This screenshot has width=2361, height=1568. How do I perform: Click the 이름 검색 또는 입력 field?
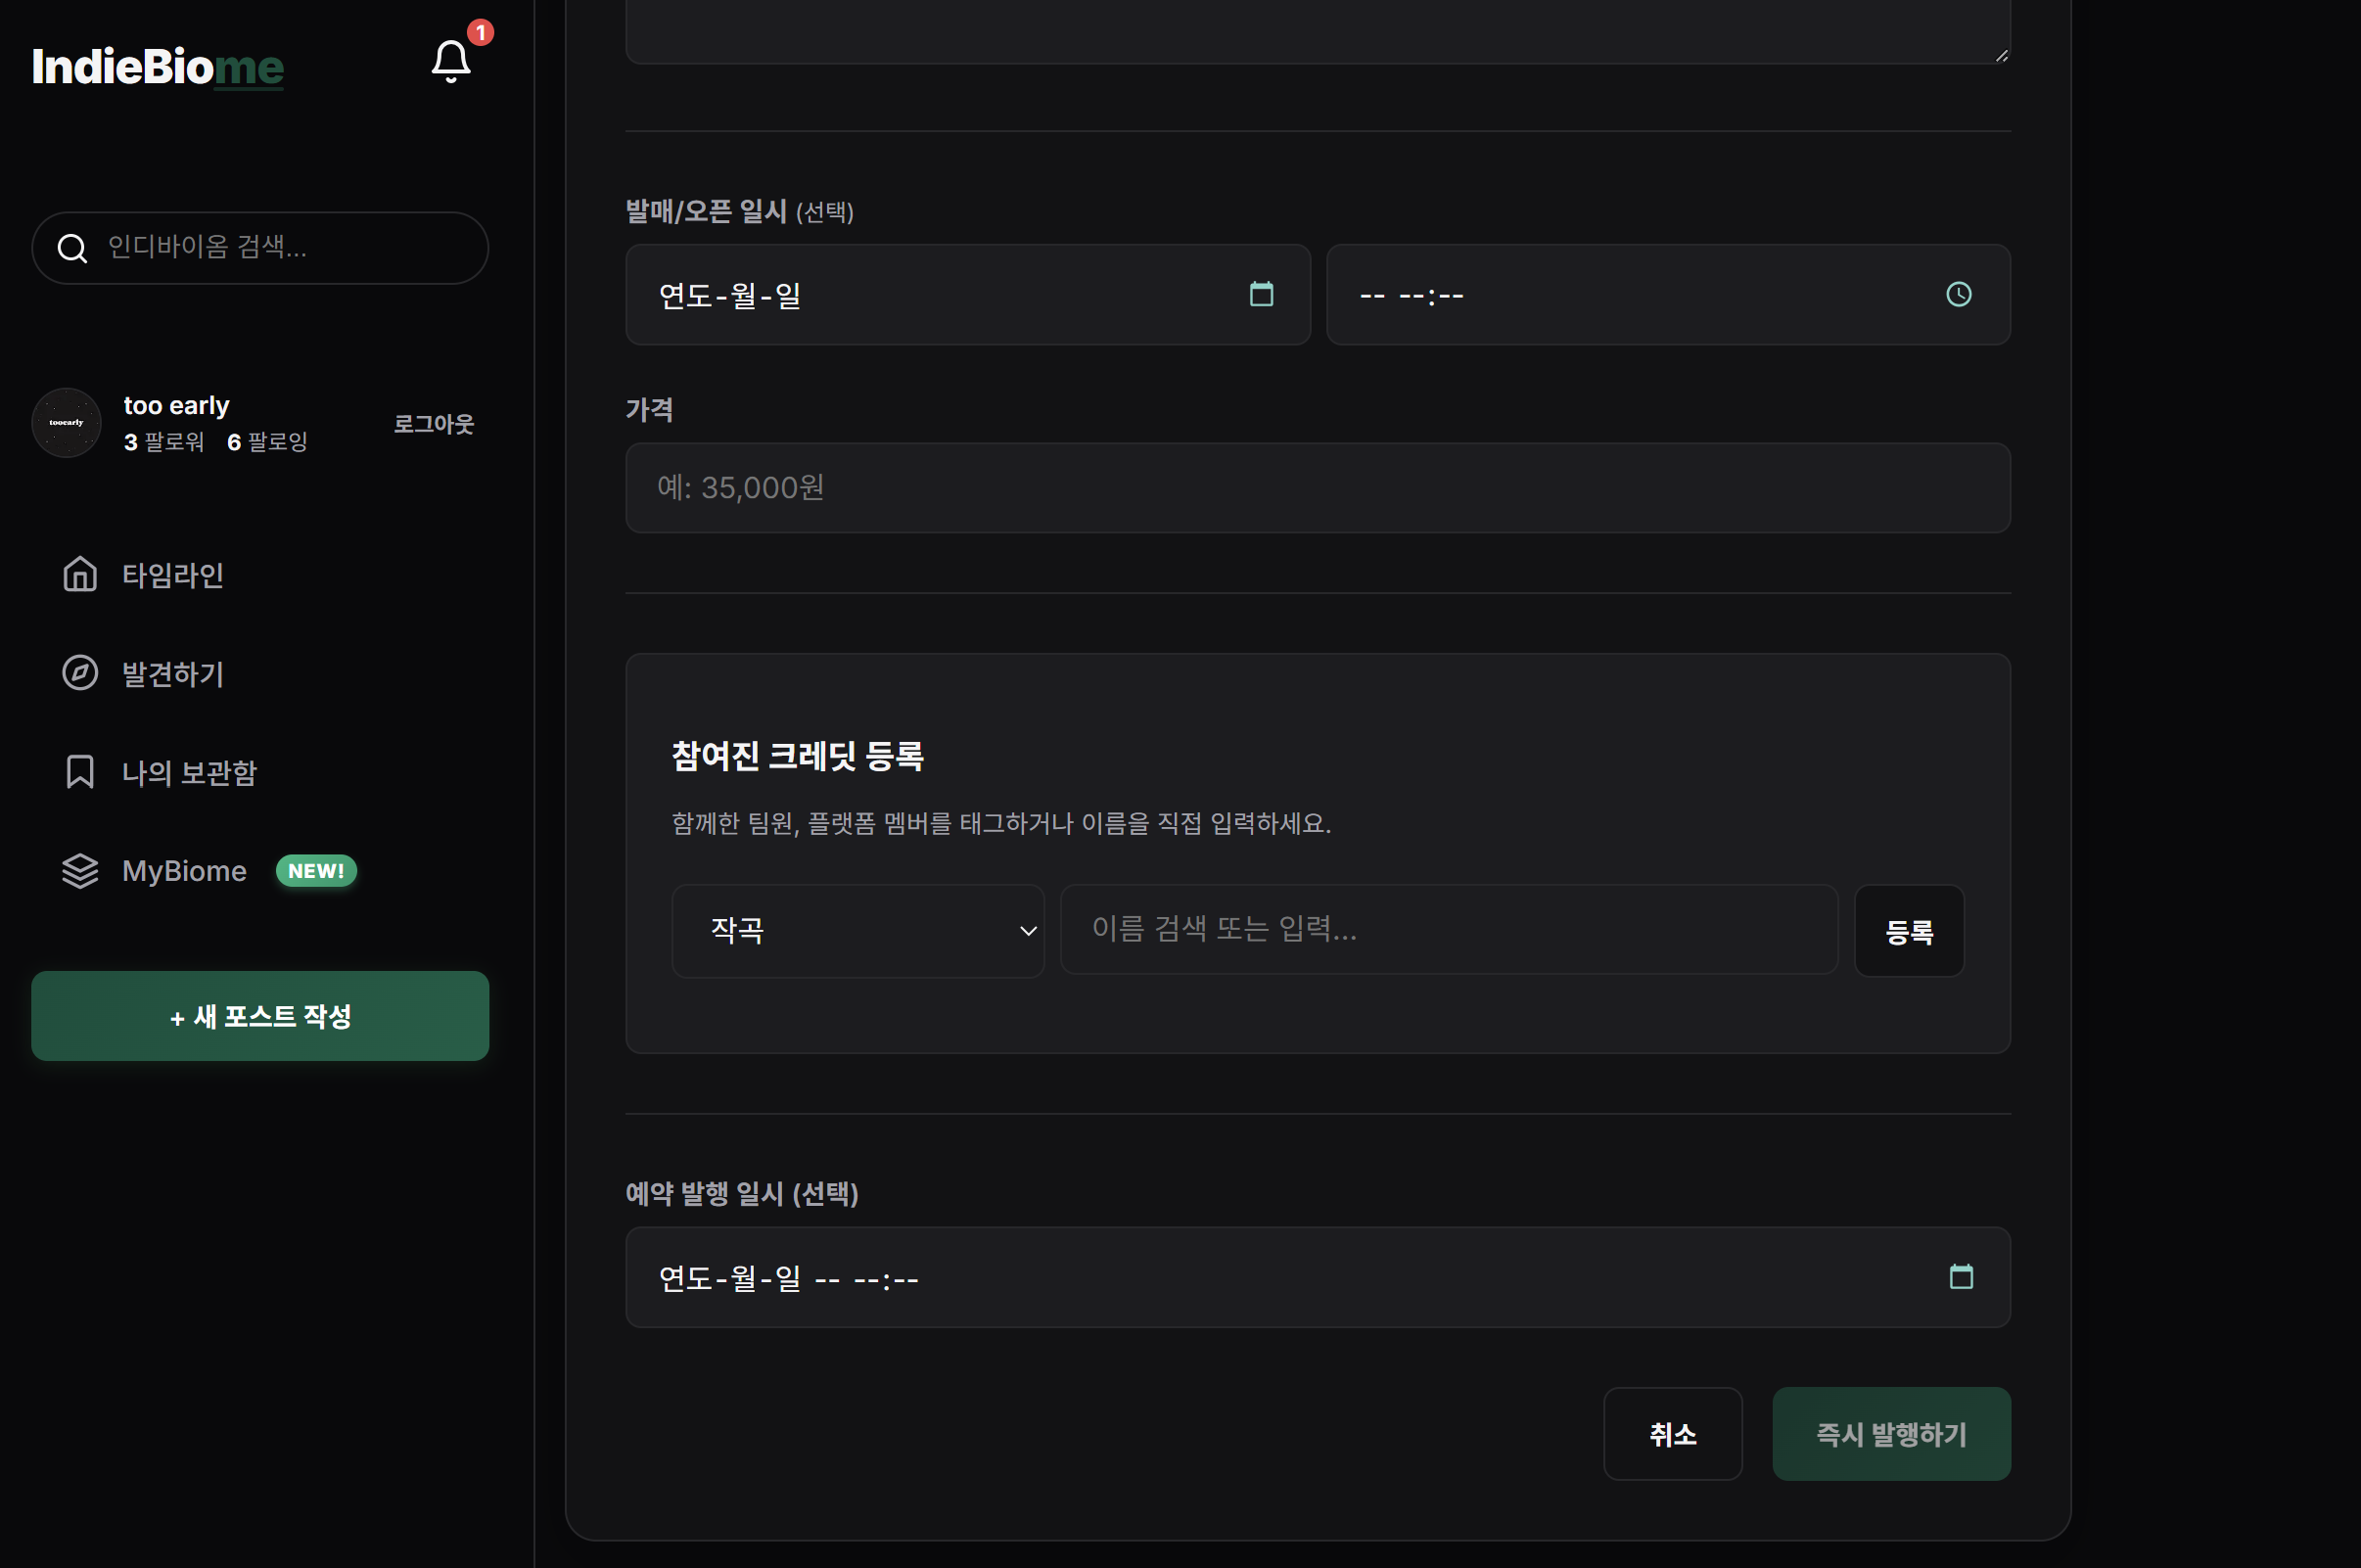click(1448, 929)
